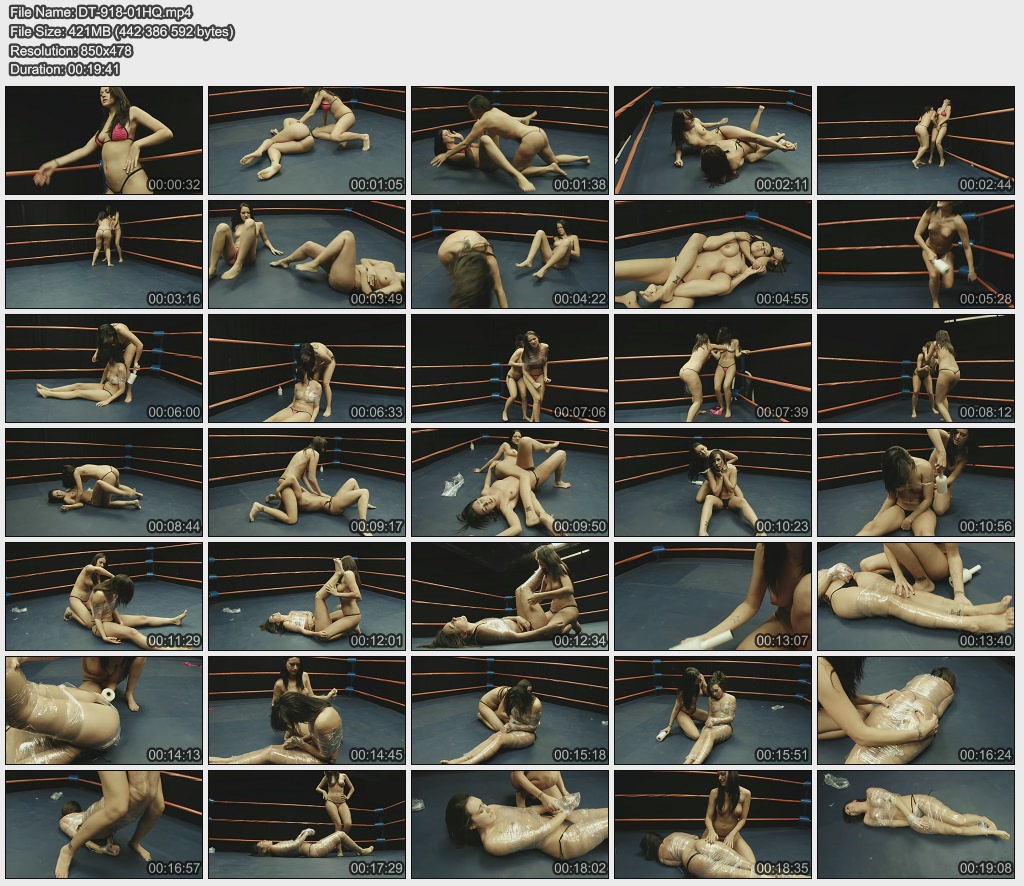This screenshot has height=886, width=1024.
Task: Select the thumbnail timestamped 00:10:56
Action: (x=916, y=482)
